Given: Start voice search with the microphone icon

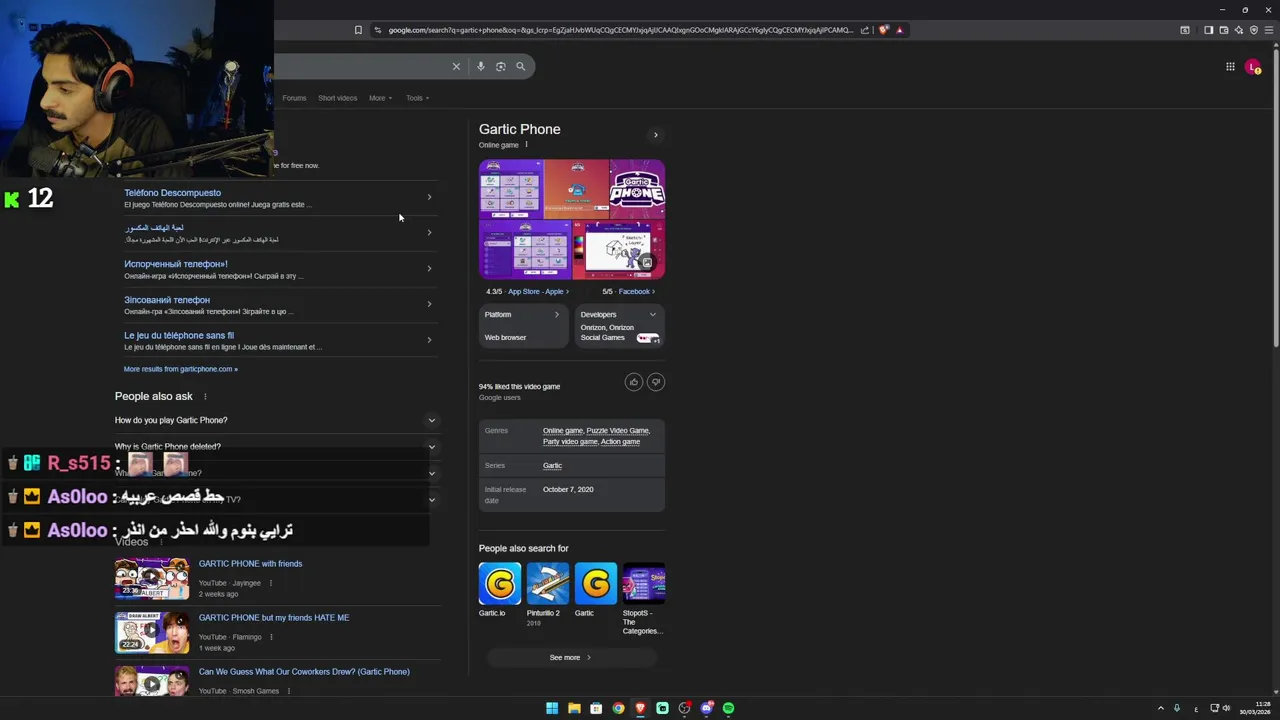Looking at the screenshot, I should click(481, 66).
